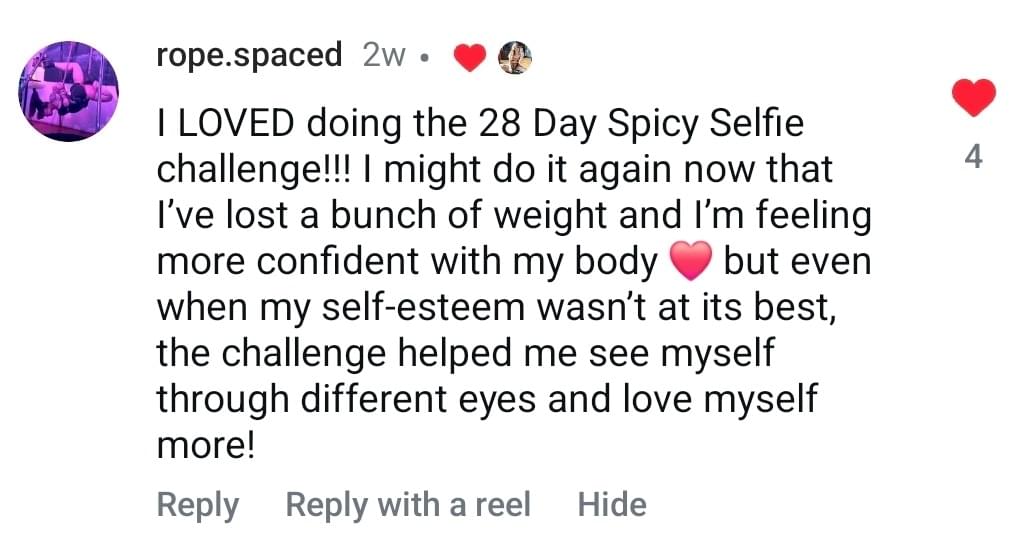Click the final word "more!" of the comment

pos(207,444)
